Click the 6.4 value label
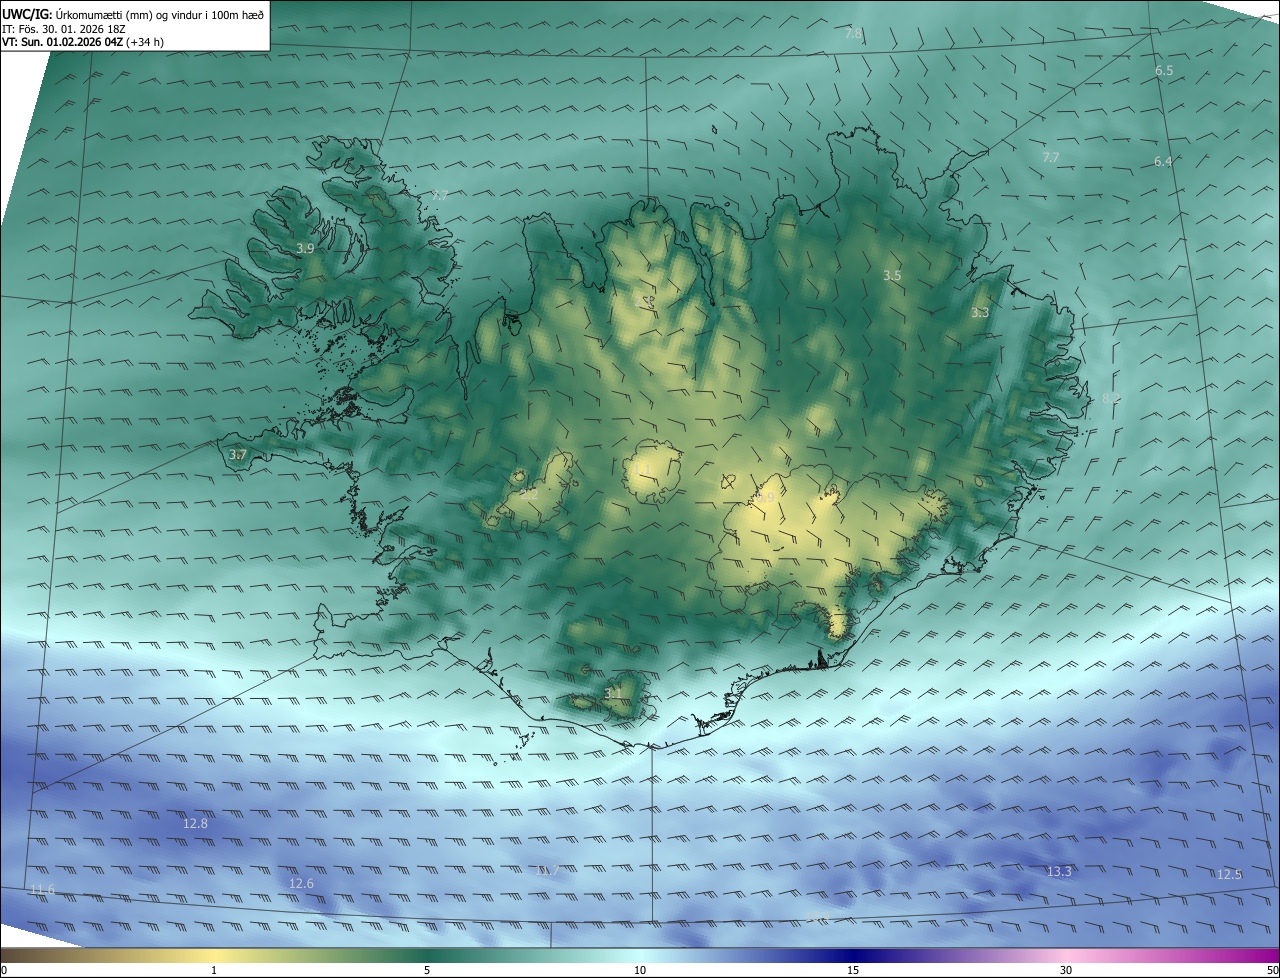 click(1163, 161)
